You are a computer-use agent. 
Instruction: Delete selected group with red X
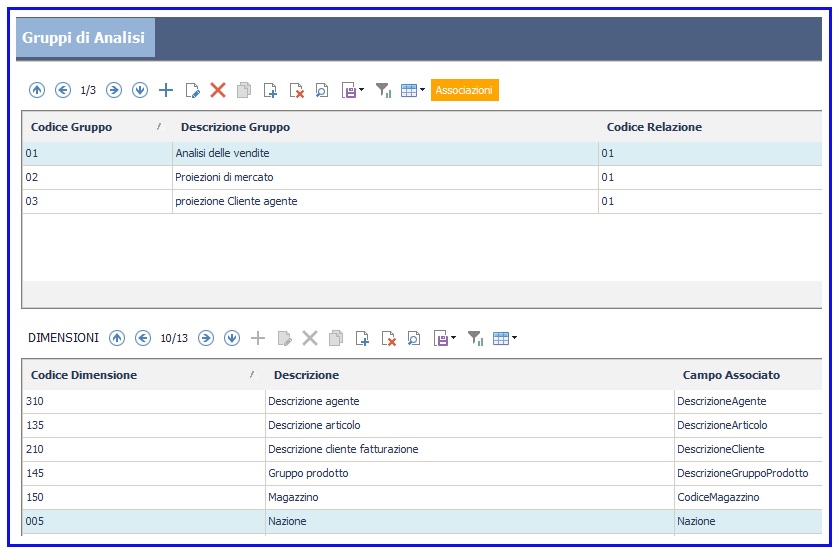point(218,90)
